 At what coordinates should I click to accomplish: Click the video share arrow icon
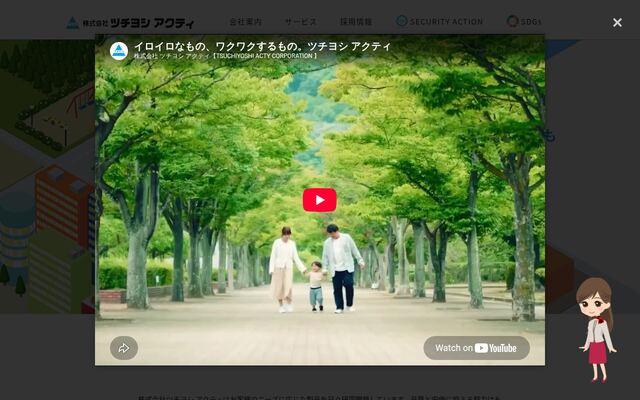(124, 348)
